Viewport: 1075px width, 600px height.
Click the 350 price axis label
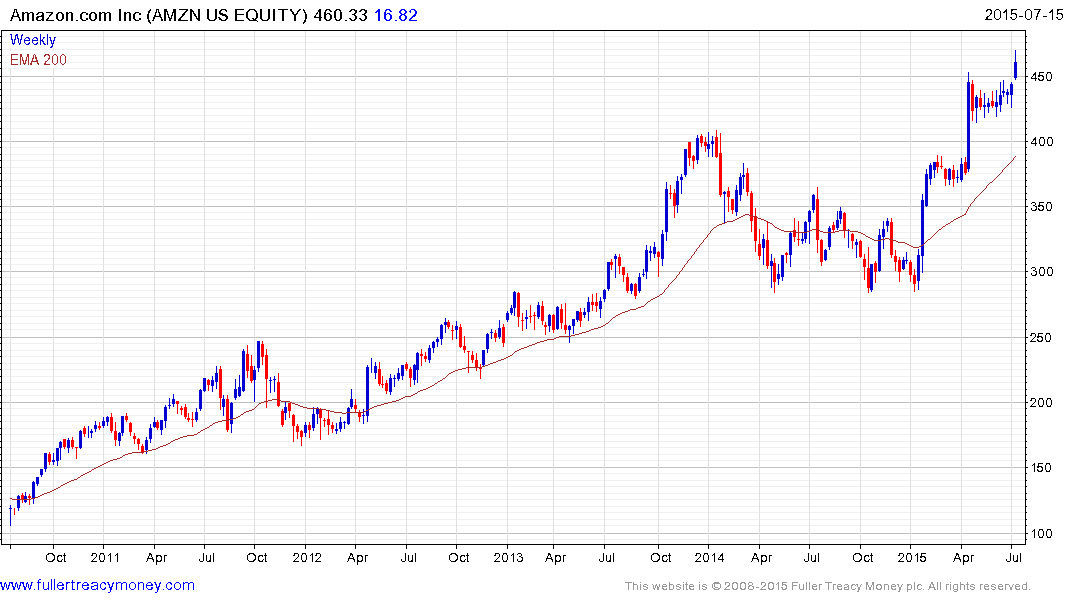[1041, 207]
